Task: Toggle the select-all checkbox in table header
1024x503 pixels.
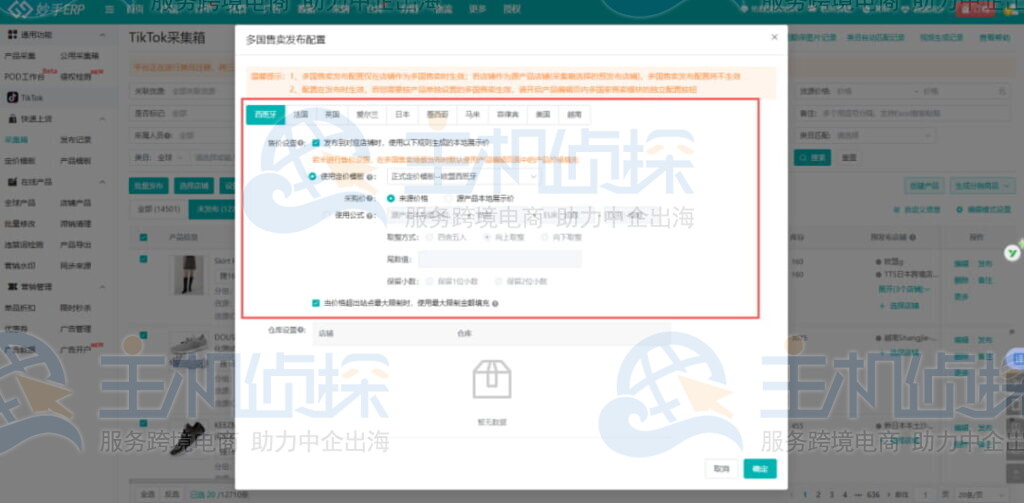Action: [x=144, y=237]
